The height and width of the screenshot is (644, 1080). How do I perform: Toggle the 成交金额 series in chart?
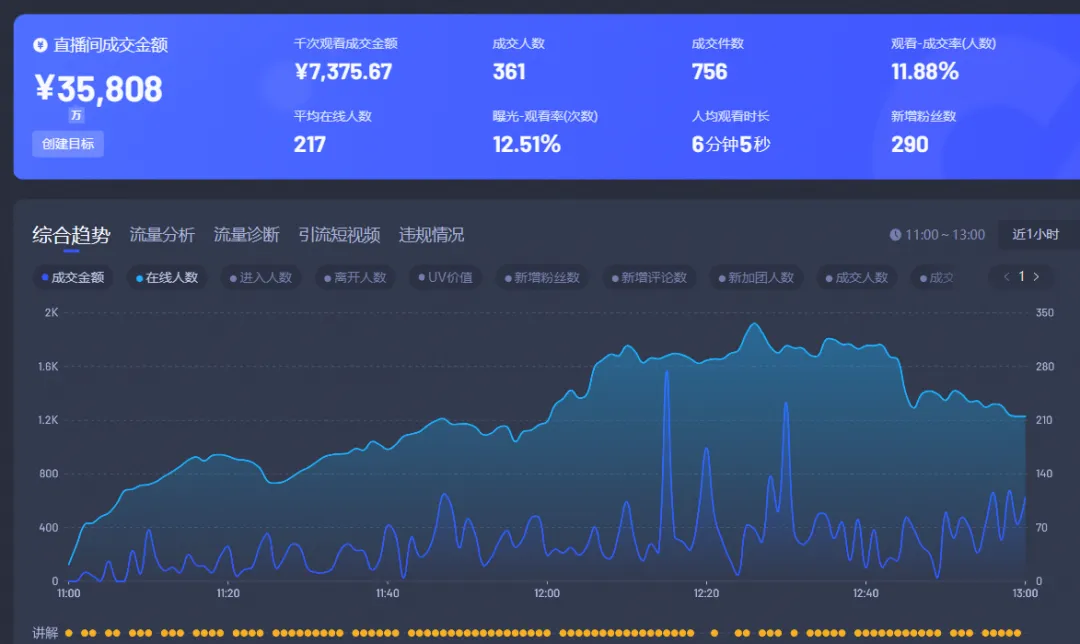pos(73,278)
